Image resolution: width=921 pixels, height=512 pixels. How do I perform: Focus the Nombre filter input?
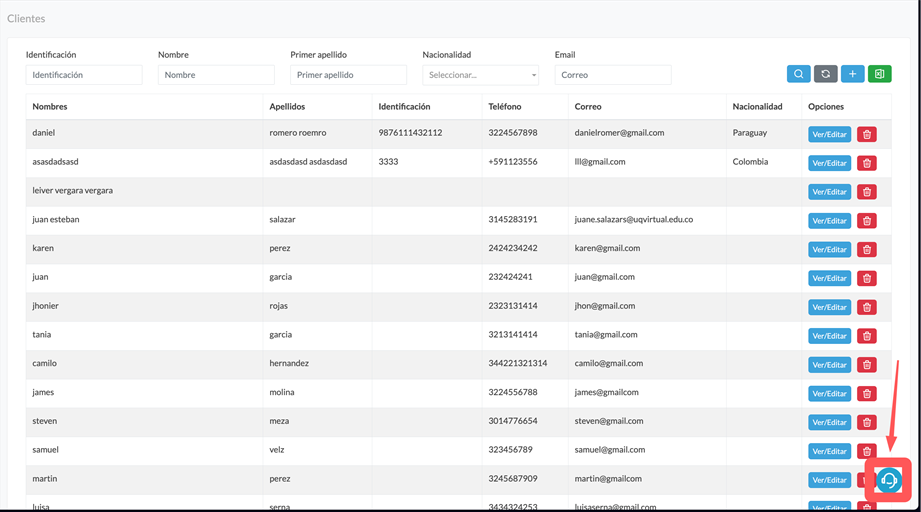(216, 75)
